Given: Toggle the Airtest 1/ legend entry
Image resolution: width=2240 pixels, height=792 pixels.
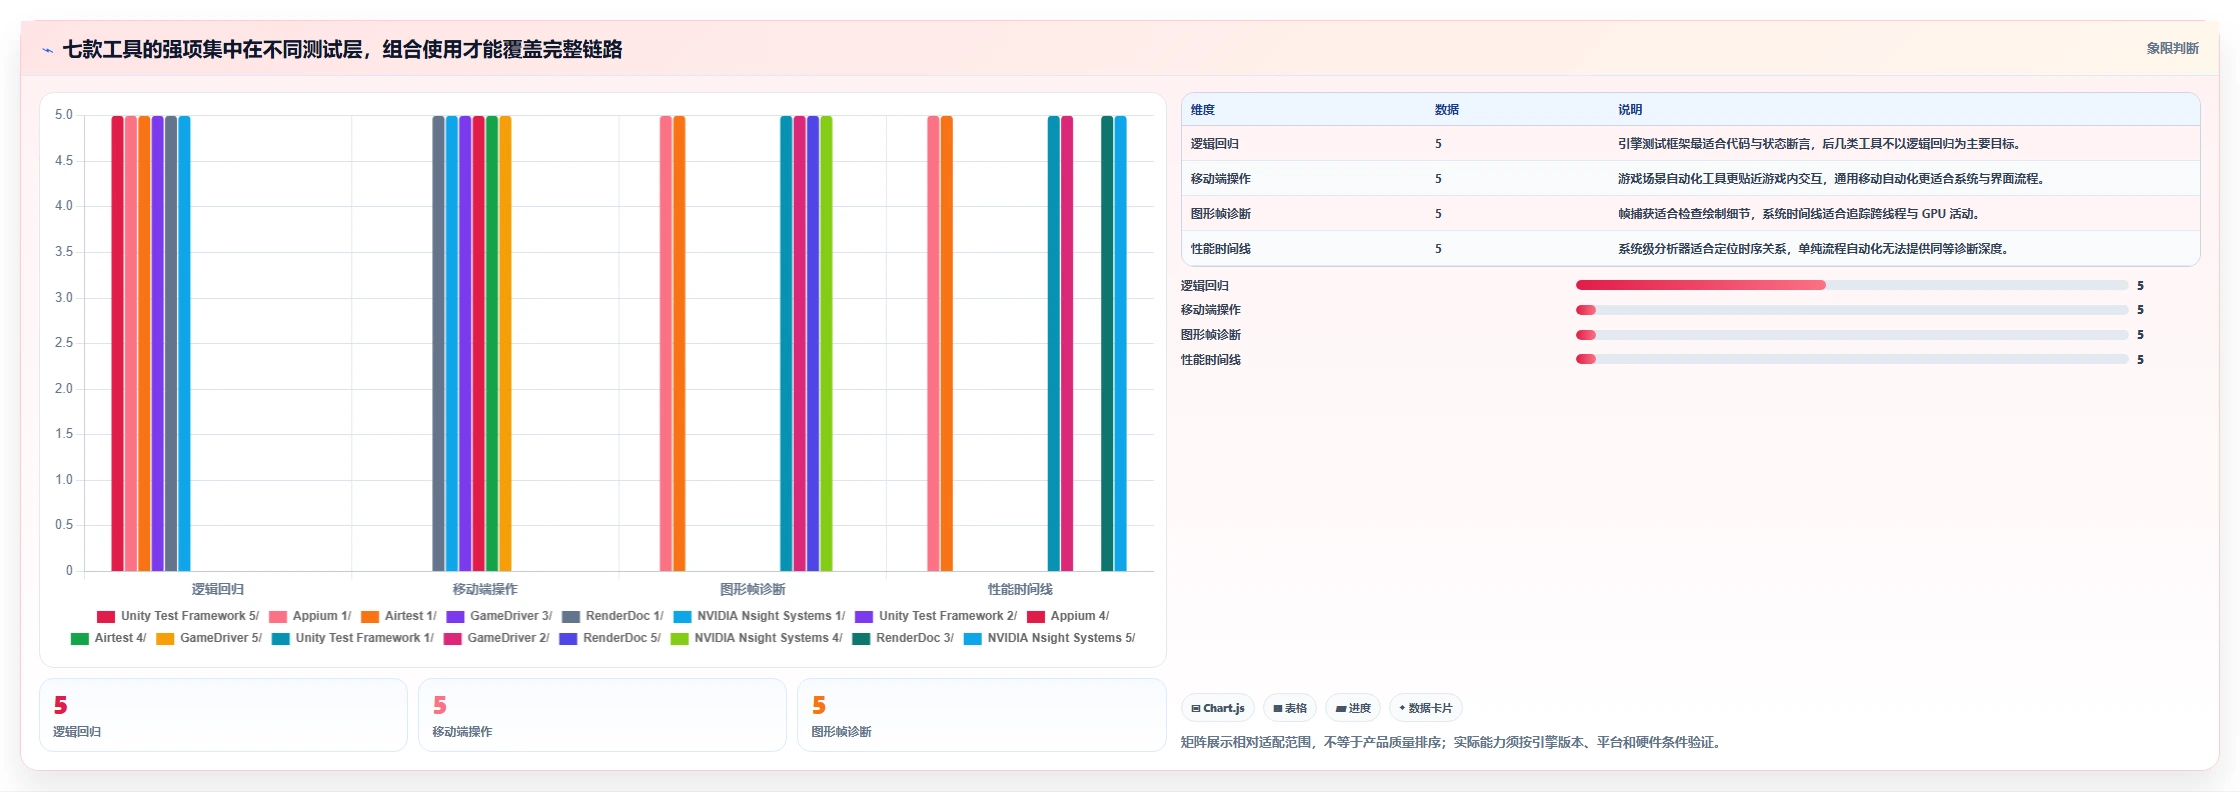Looking at the screenshot, I should [399, 616].
